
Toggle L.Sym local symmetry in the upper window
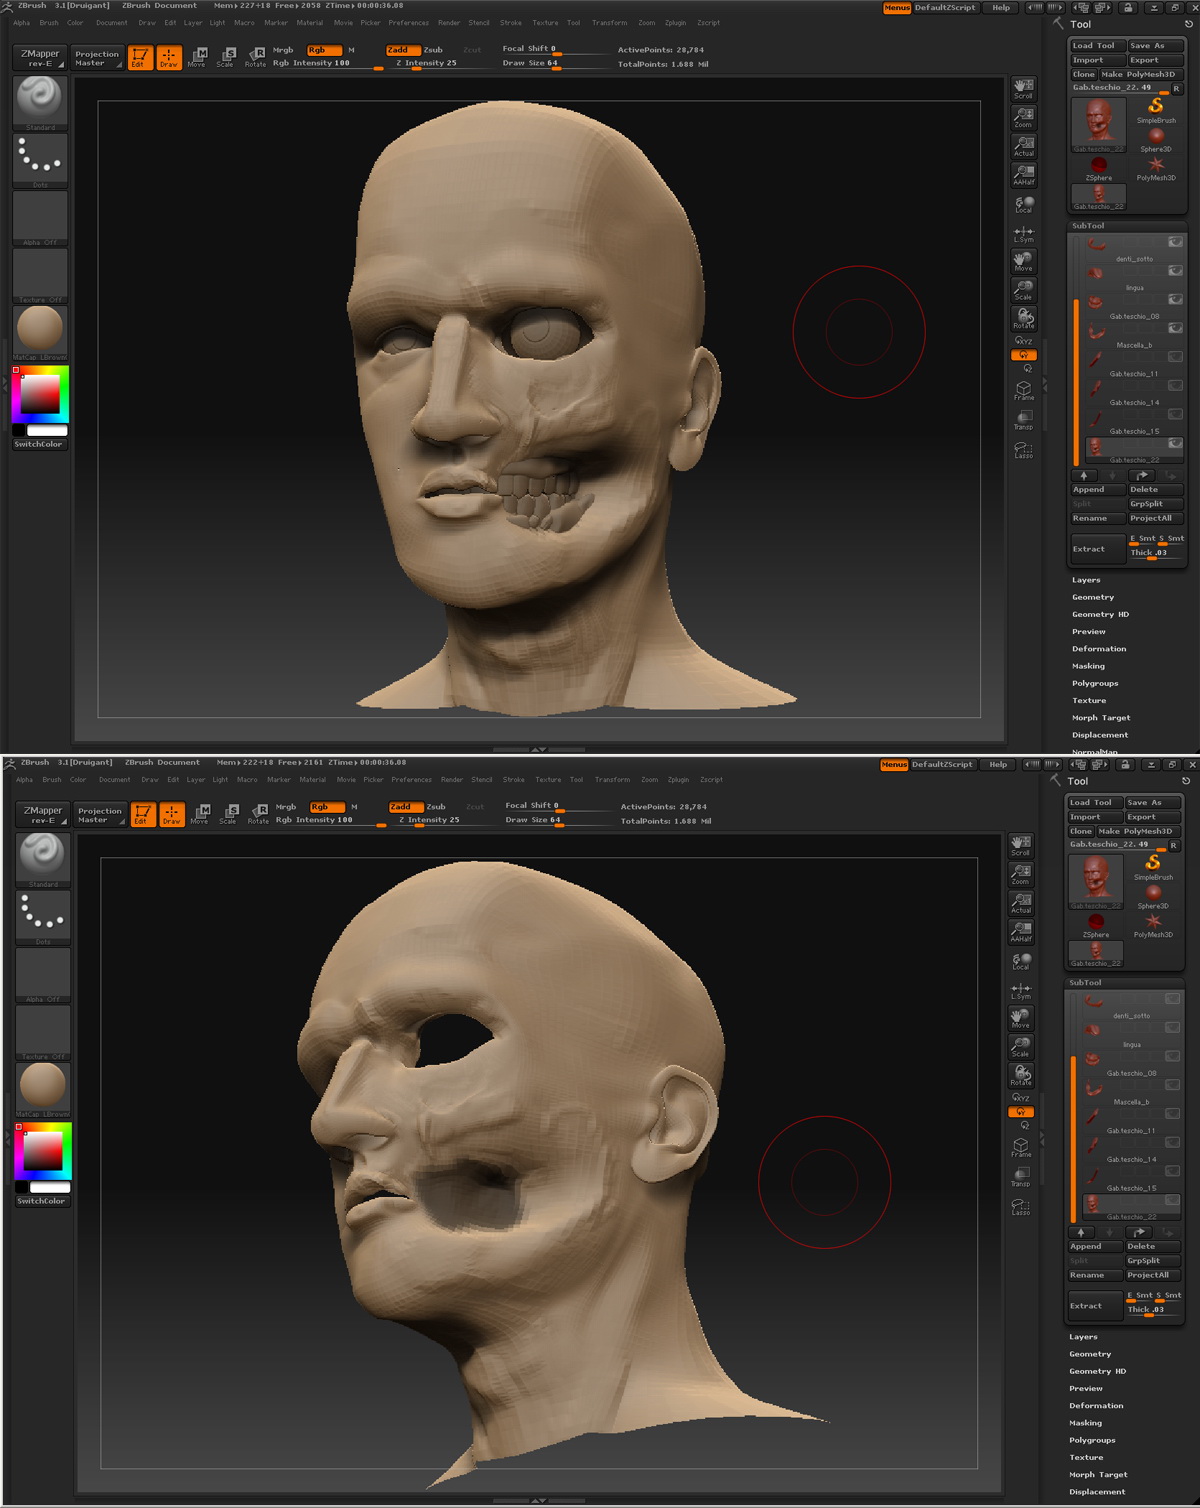tap(1023, 233)
